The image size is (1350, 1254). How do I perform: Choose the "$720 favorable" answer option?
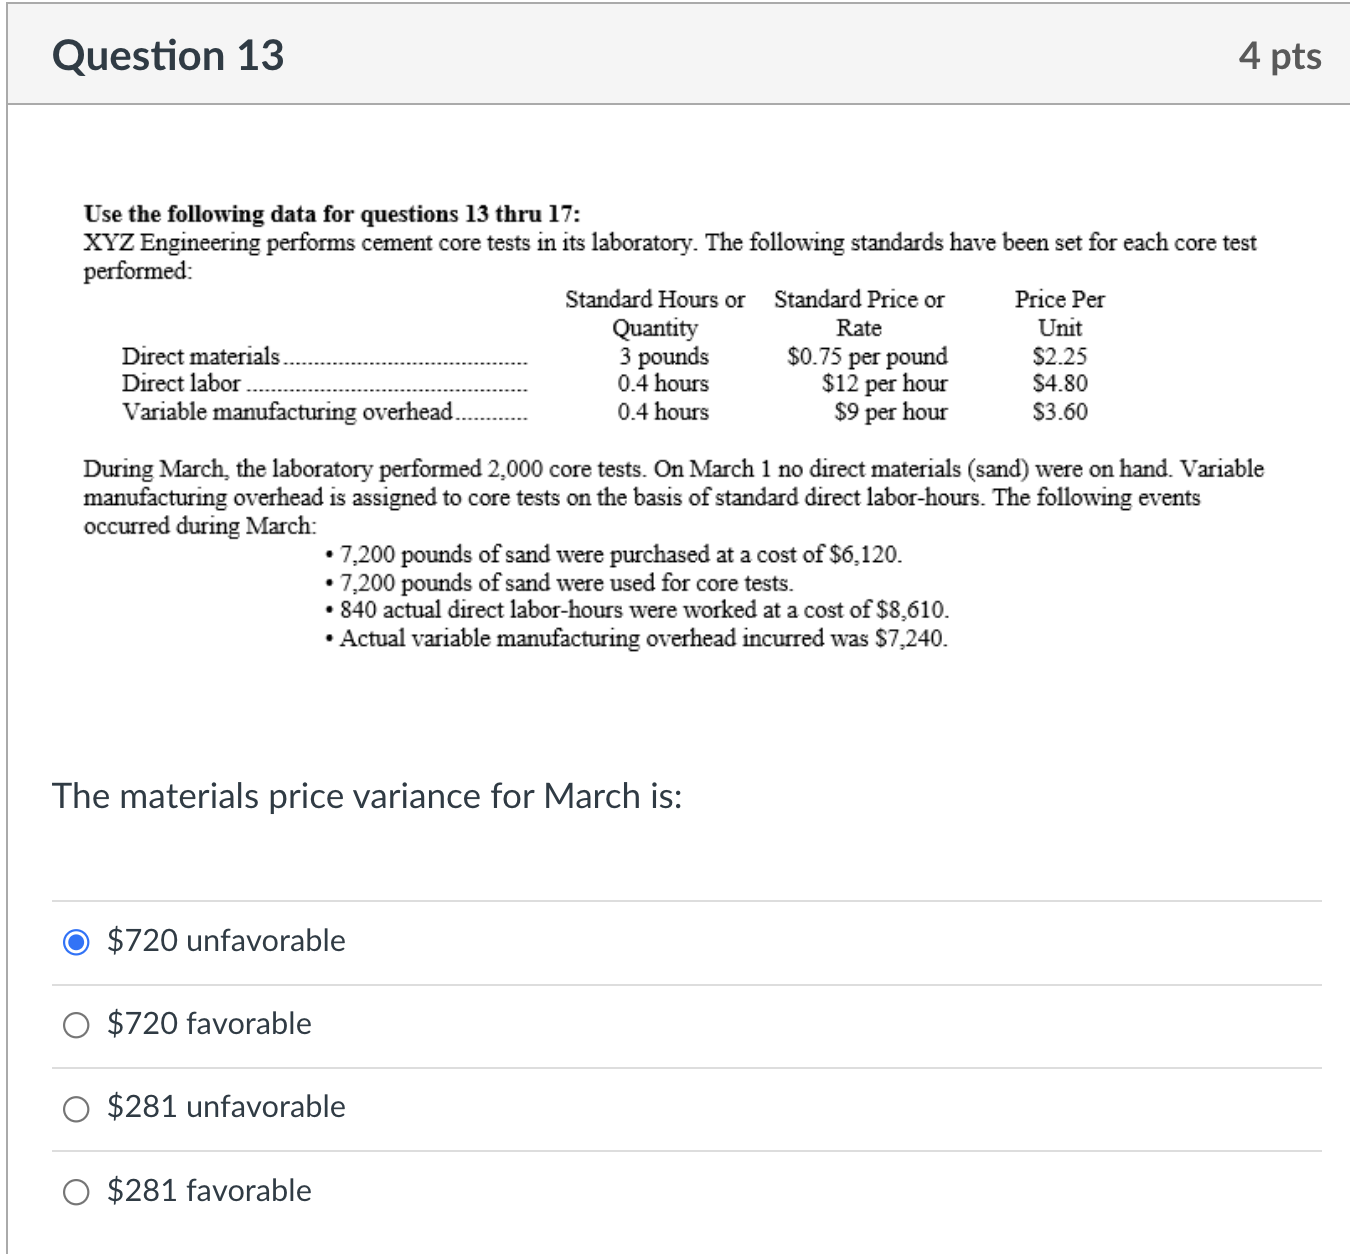(x=75, y=1025)
